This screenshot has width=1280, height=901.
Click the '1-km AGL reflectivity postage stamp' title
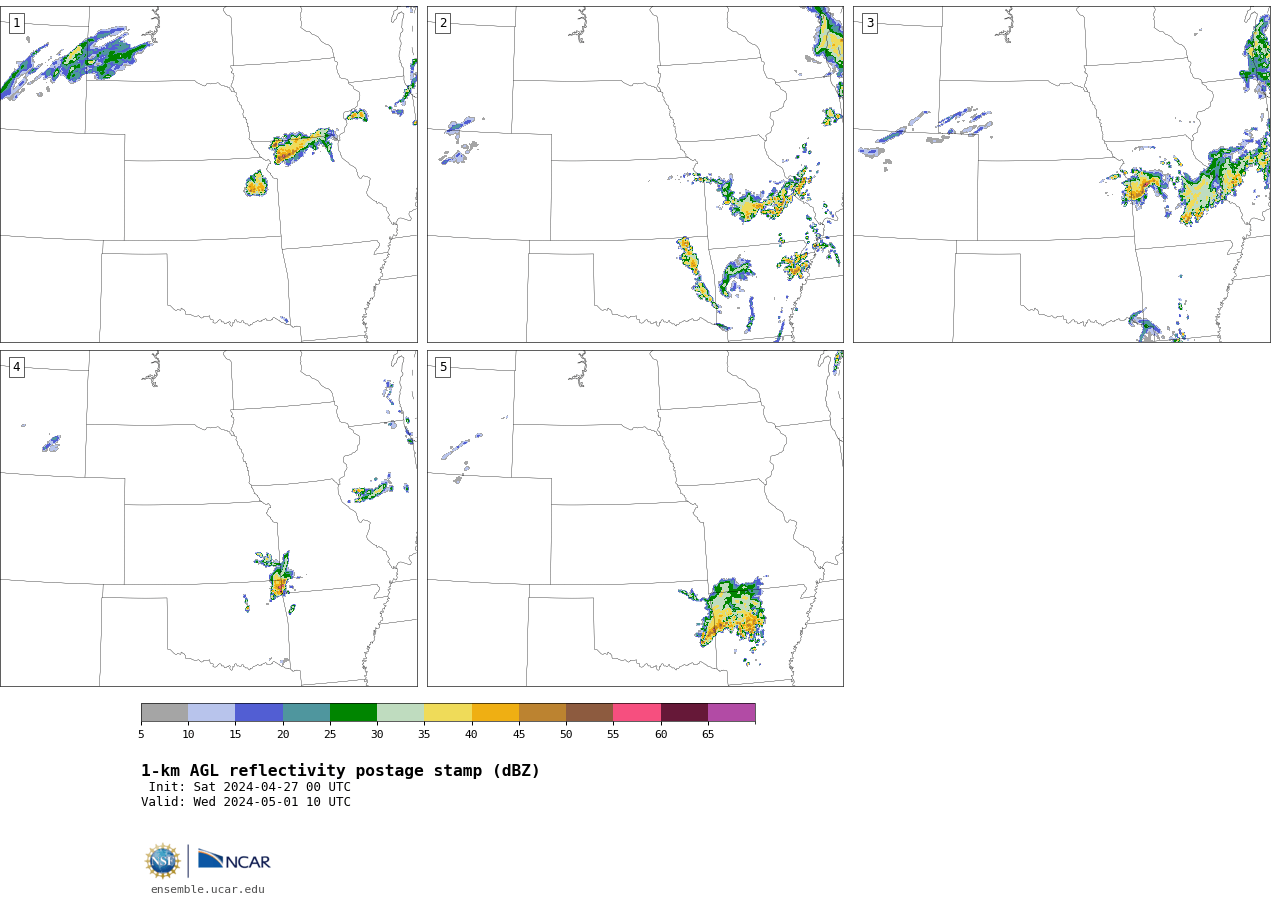click(x=340, y=771)
